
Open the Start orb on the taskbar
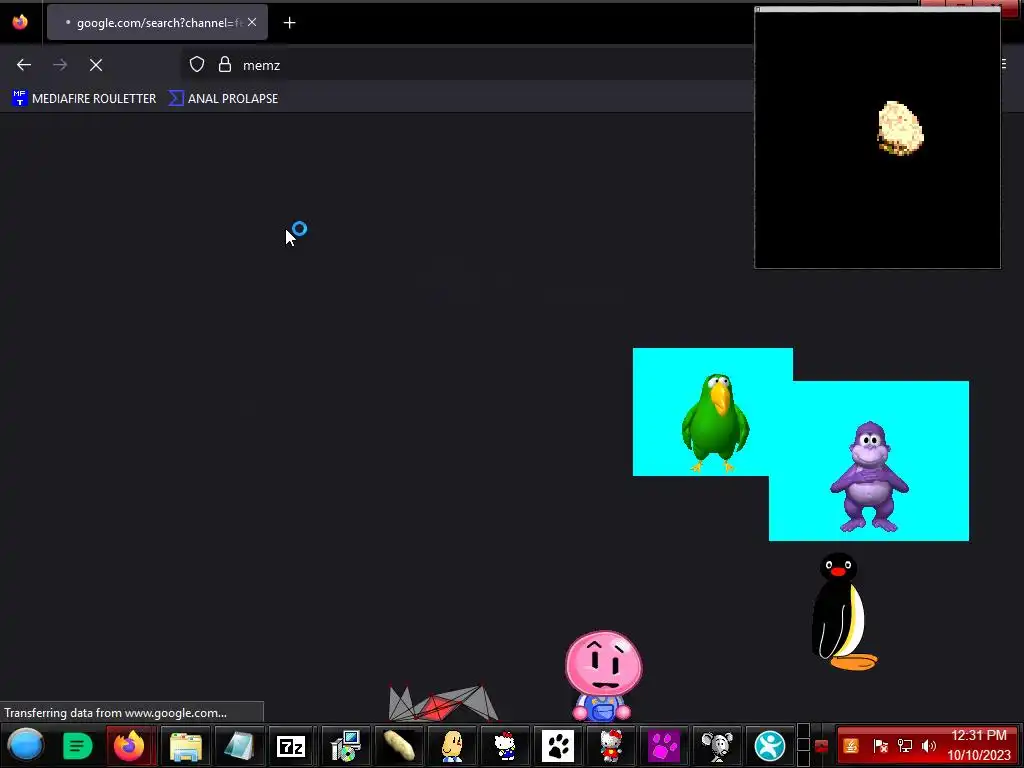pyautogui.click(x=25, y=745)
